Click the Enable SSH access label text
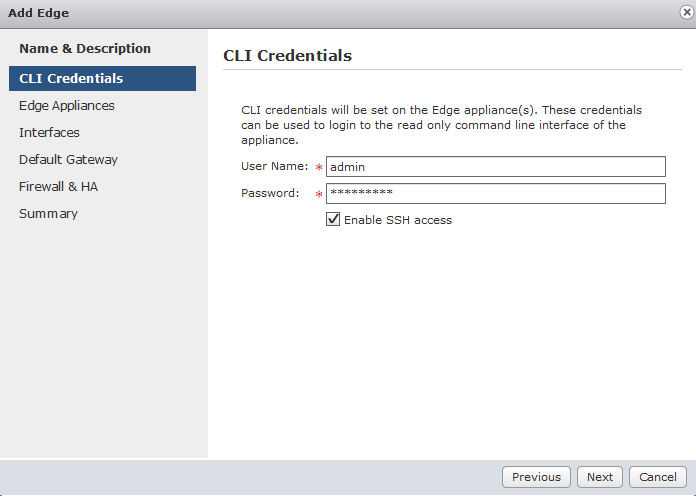This screenshot has width=696, height=496. click(398, 220)
